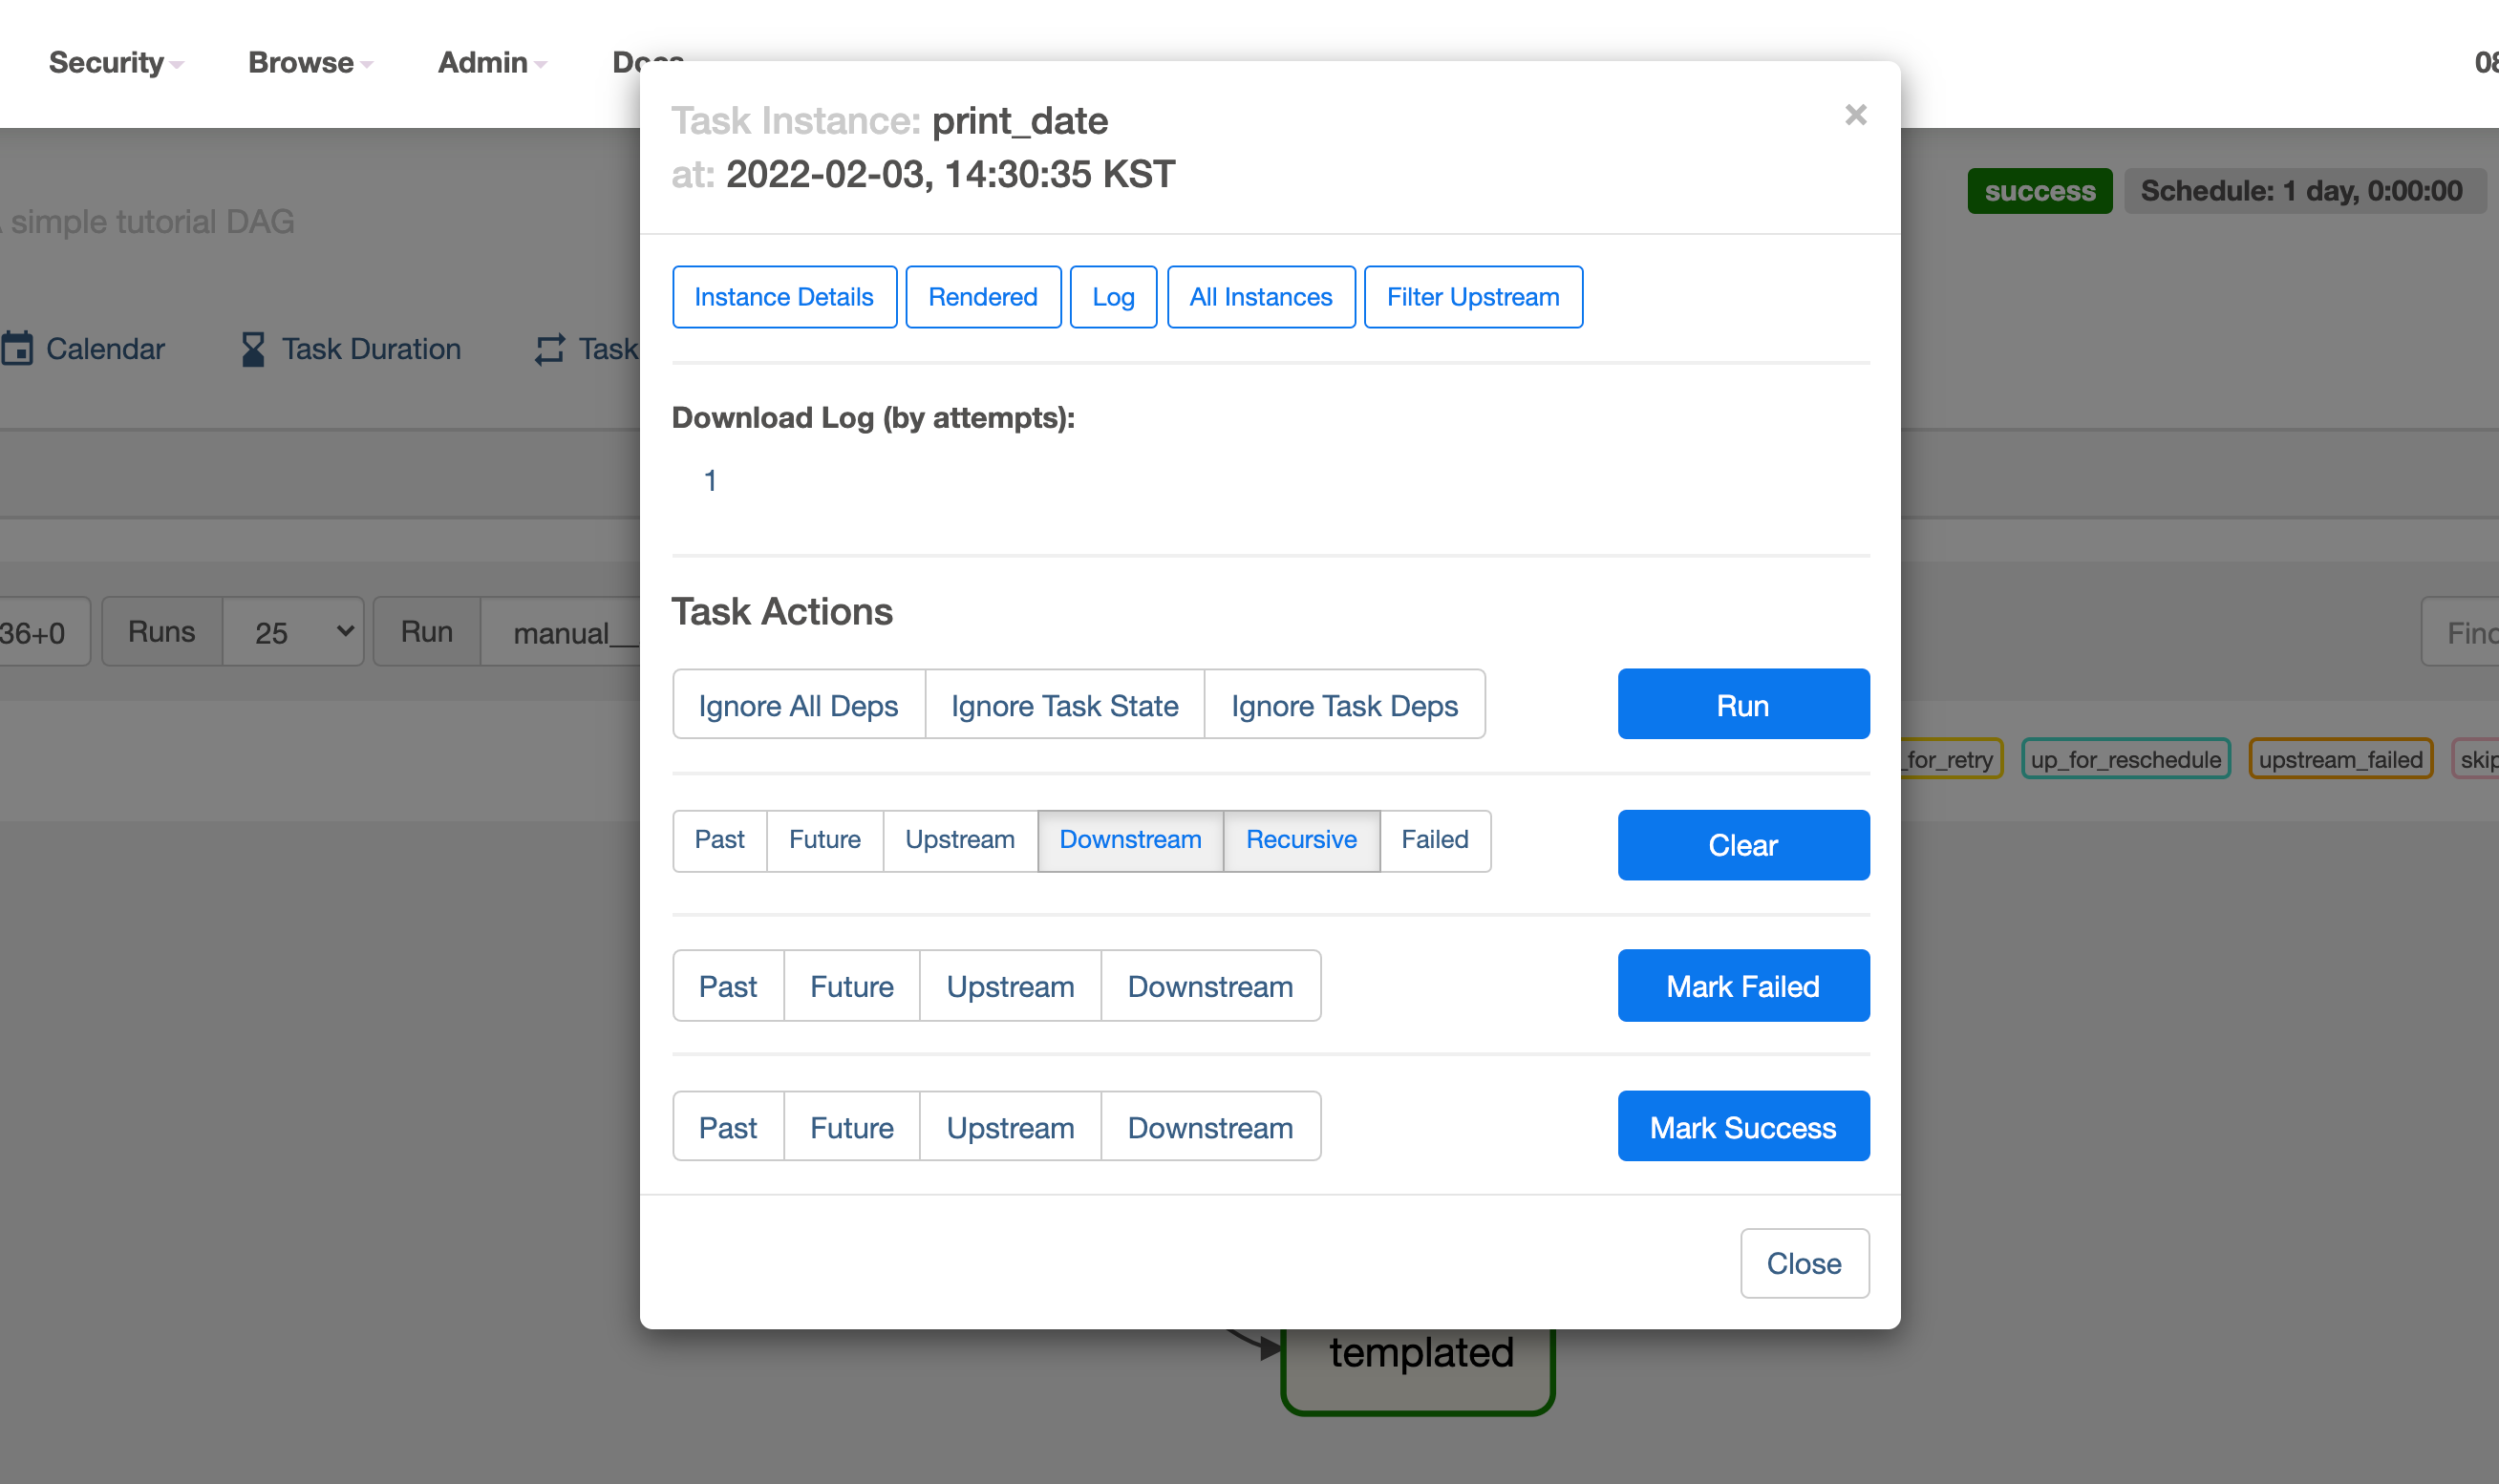Toggle Failed option for Clear
2499x1484 pixels.
pos(1434,840)
